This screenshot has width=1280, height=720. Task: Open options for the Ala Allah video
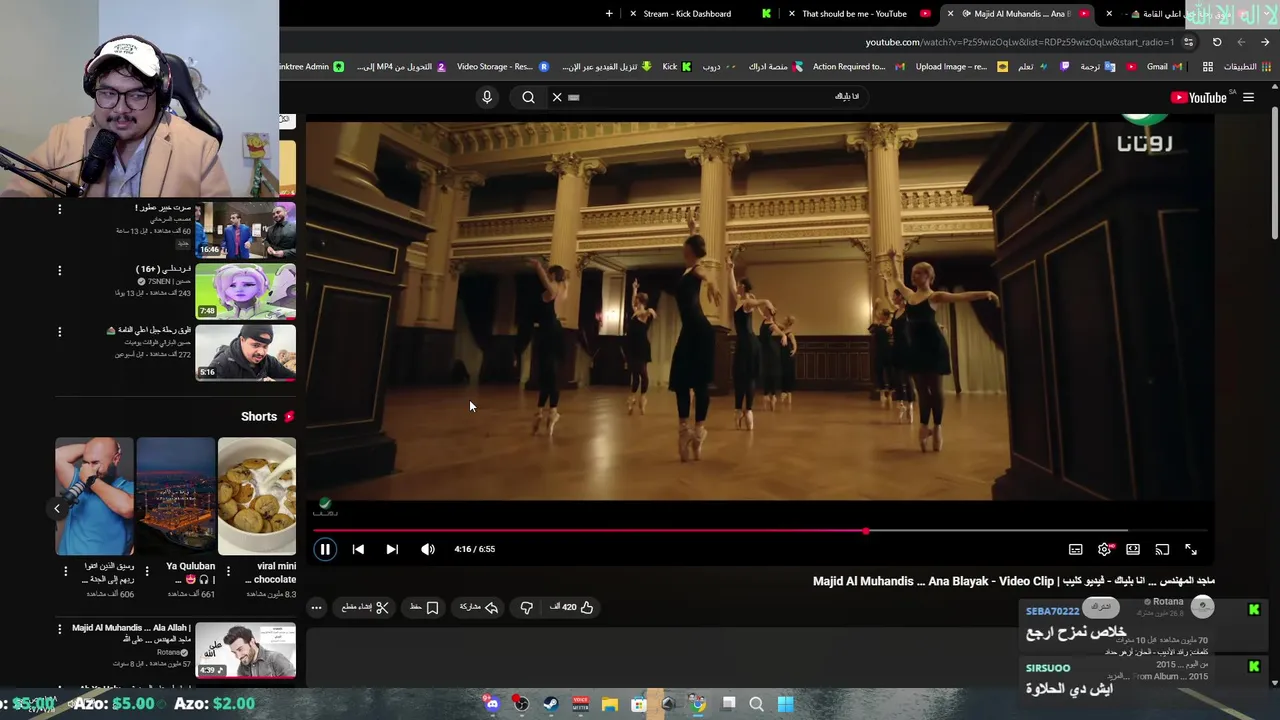click(x=59, y=629)
